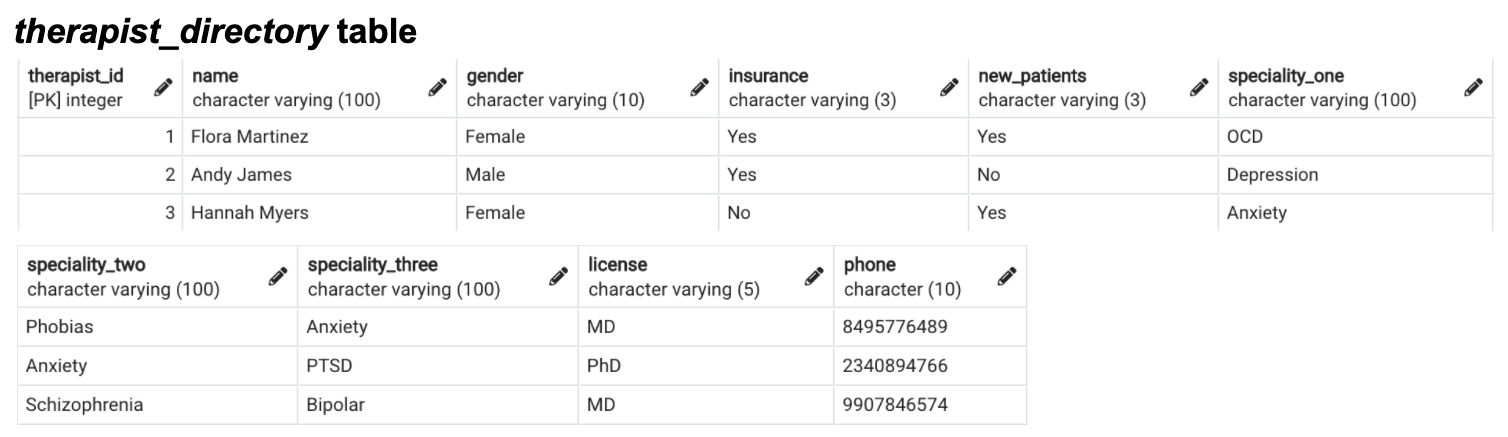This screenshot has height=437, width=1508.
Task: Click the edit pencil icon for therapist_id column
Action: pyautogui.click(x=162, y=89)
